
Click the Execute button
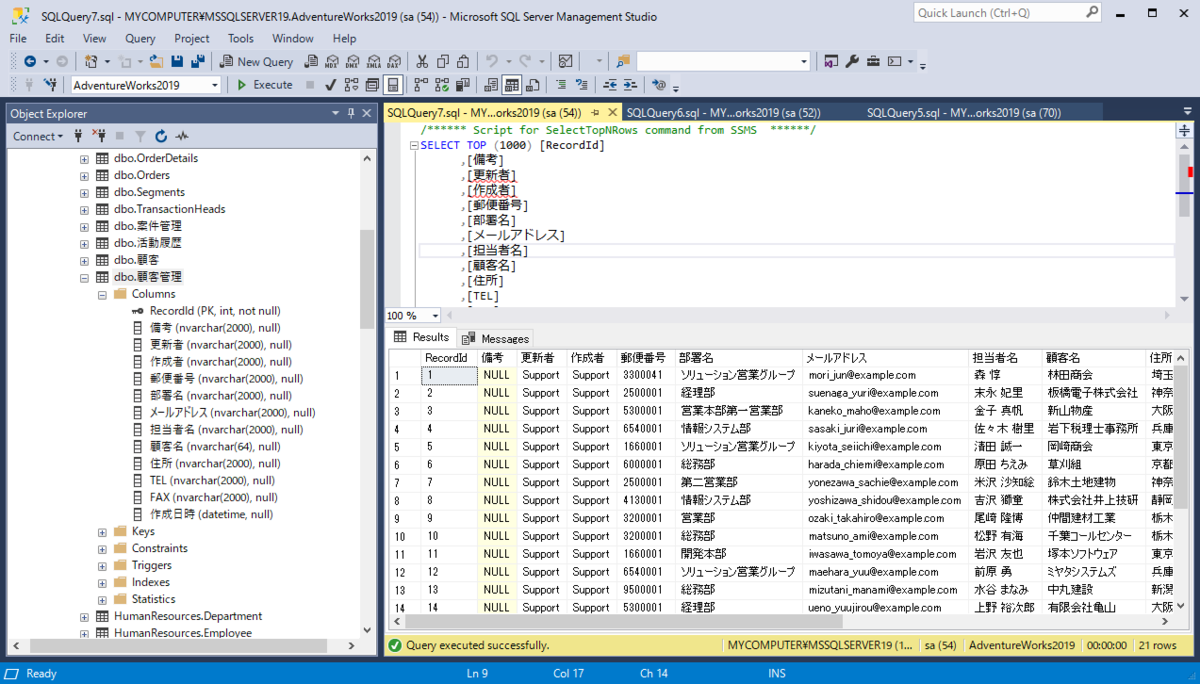[x=264, y=85]
